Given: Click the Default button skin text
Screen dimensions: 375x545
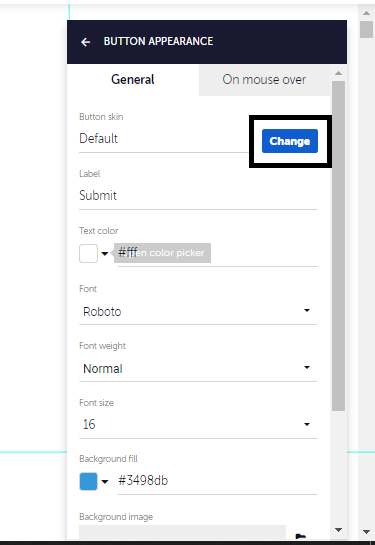Looking at the screenshot, I should (x=99, y=139).
